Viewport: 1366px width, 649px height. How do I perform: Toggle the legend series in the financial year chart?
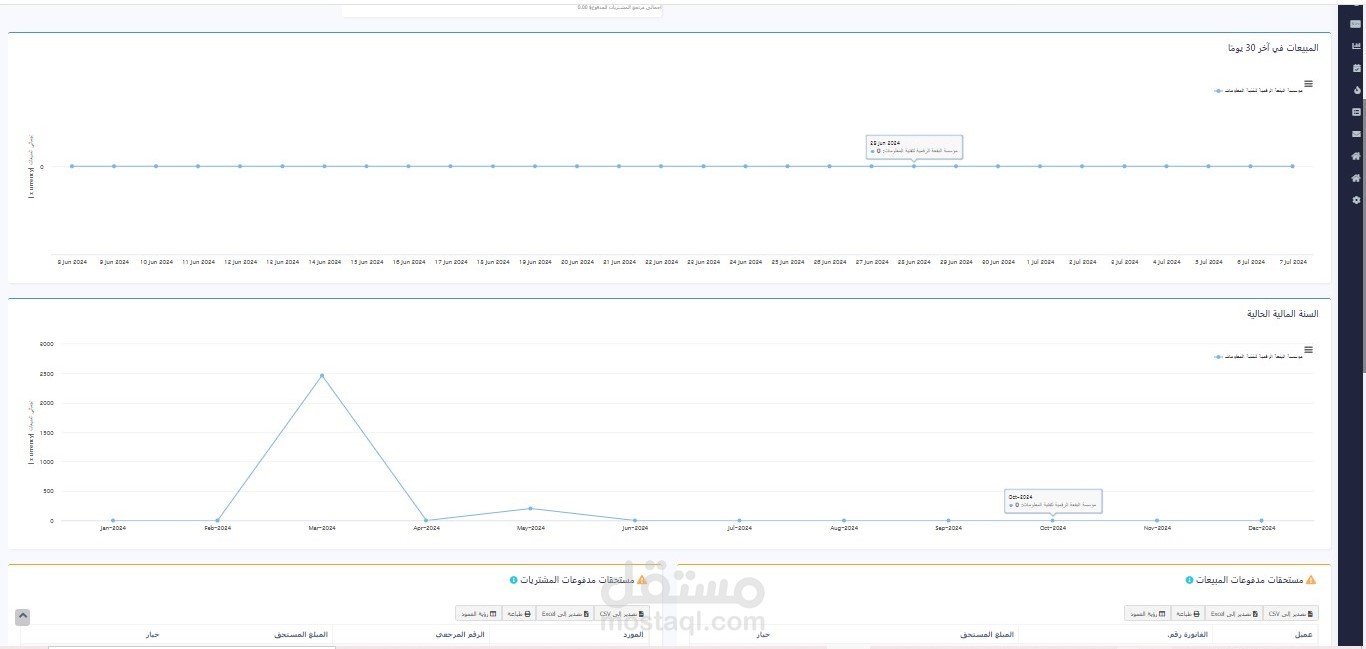(x=1258, y=357)
